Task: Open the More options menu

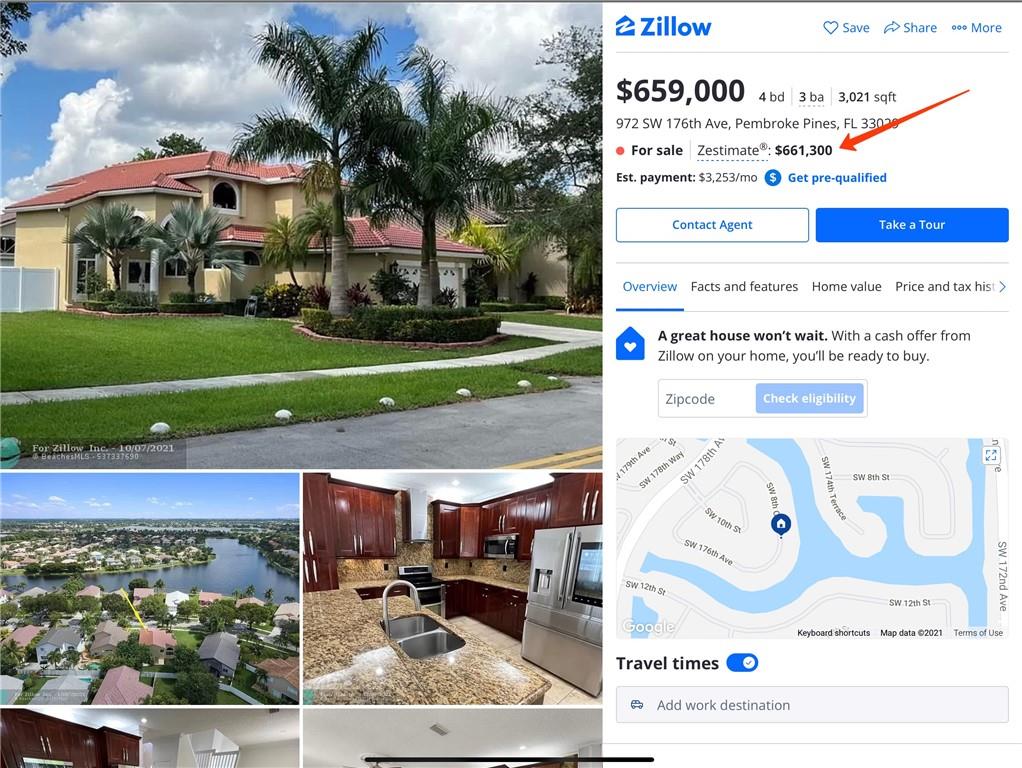Action: click(976, 27)
